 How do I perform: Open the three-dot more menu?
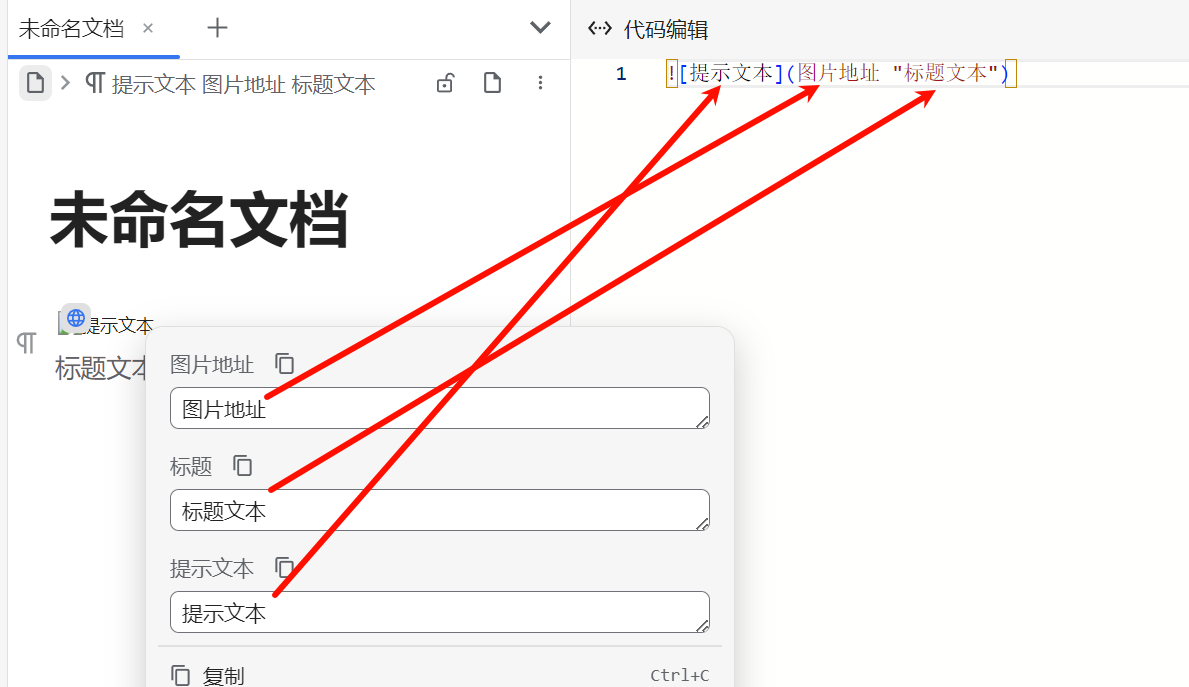540,83
